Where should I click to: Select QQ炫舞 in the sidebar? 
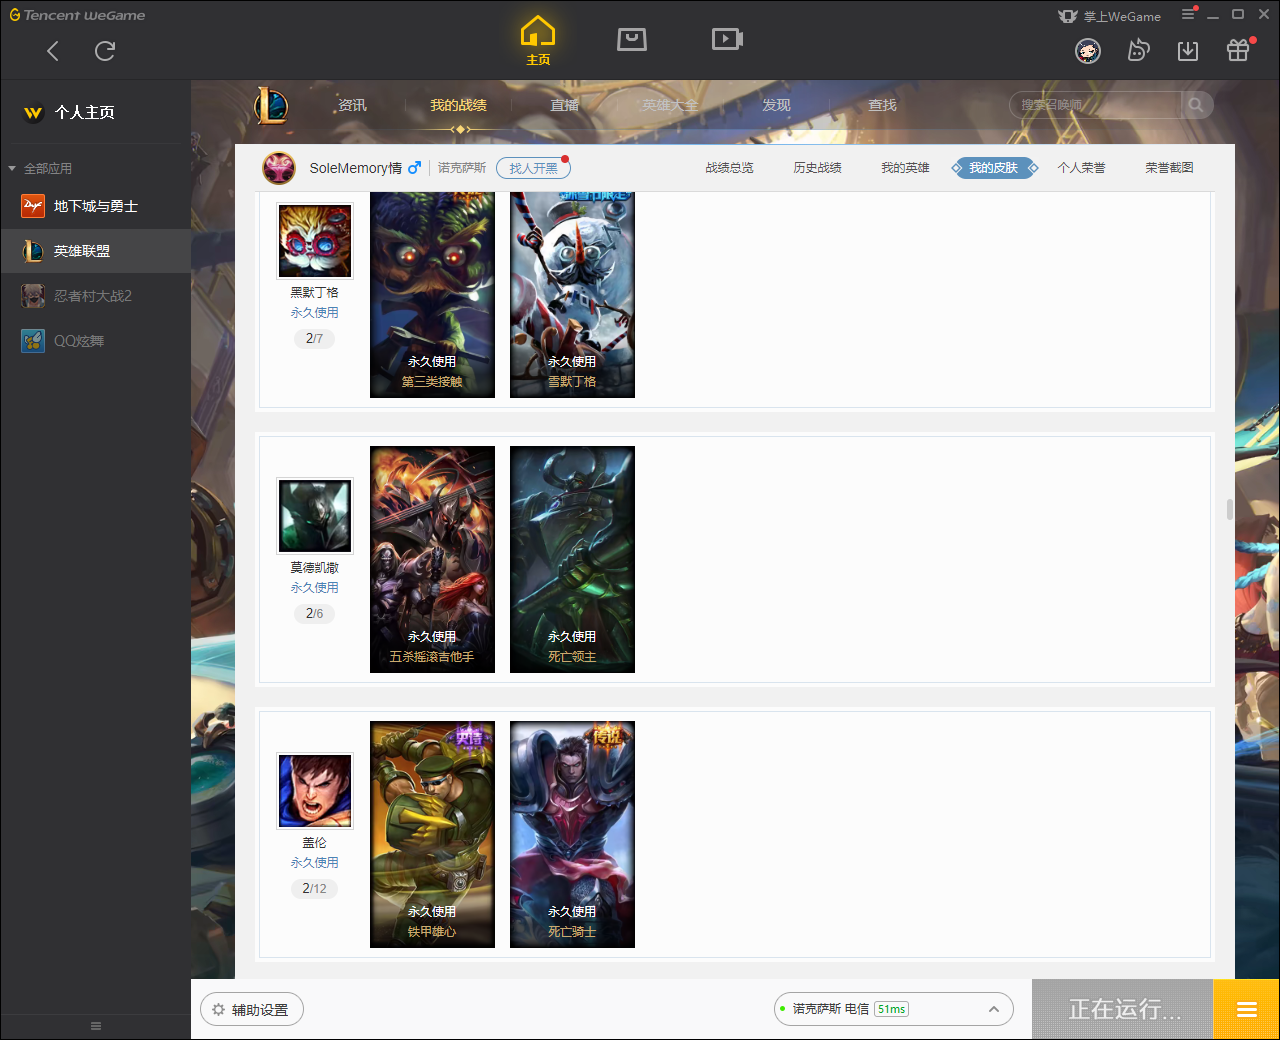pyautogui.click(x=96, y=341)
